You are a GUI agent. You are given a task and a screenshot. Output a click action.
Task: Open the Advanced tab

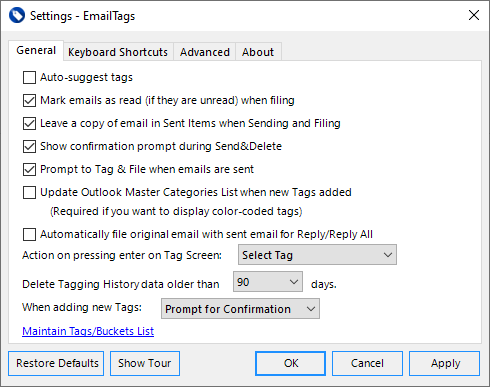(x=205, y=52)
